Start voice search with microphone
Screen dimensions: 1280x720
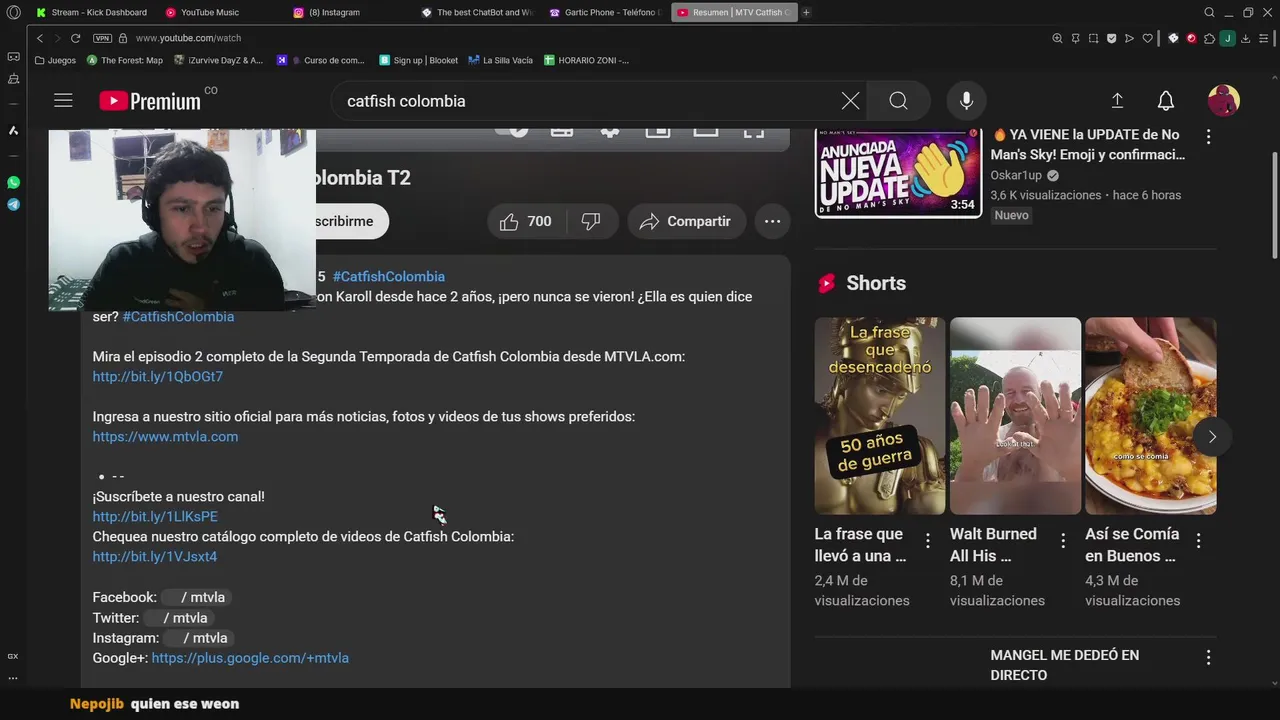[966, 101]
